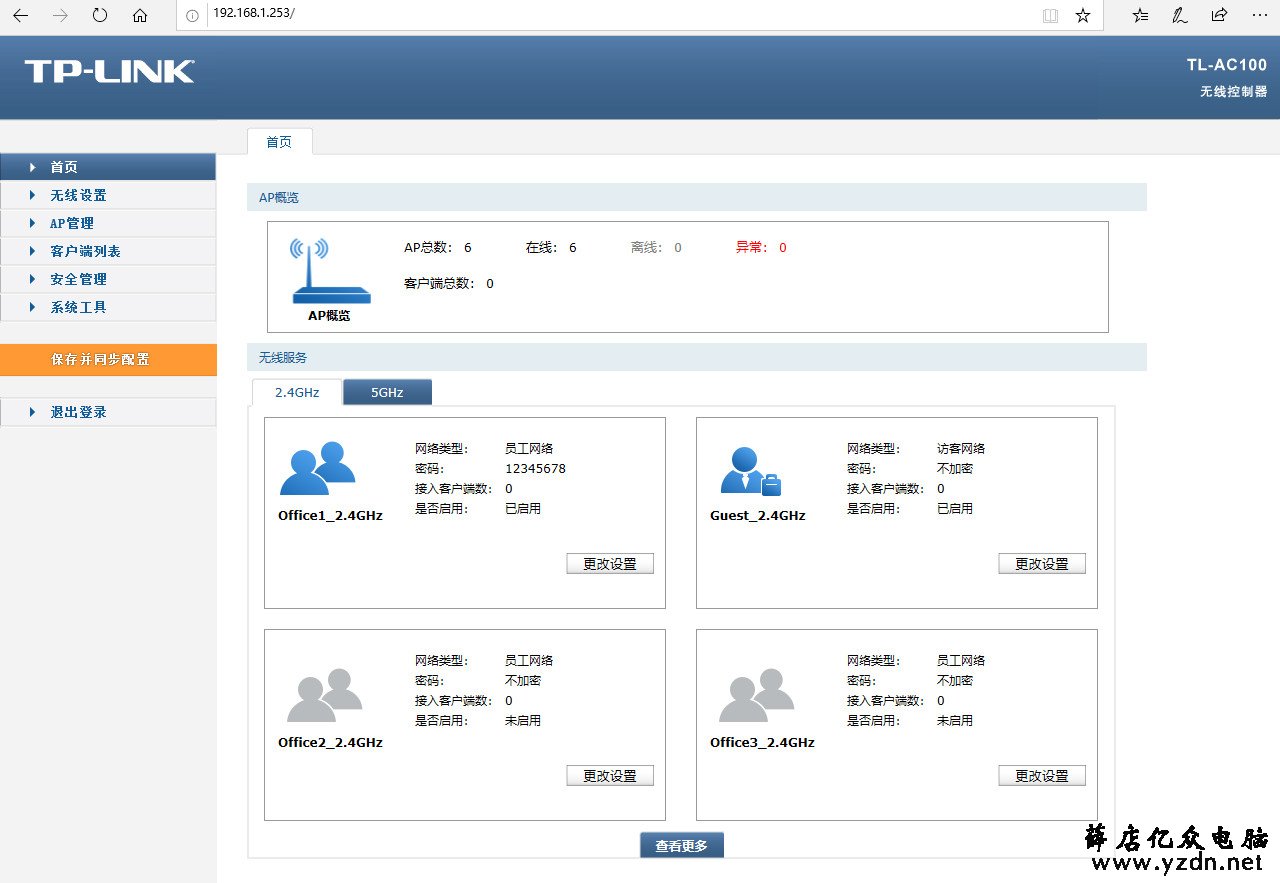Open the 退出登录 sidebar item
This screenshot has height=883, width=1280.
click(x=108, y=412)
